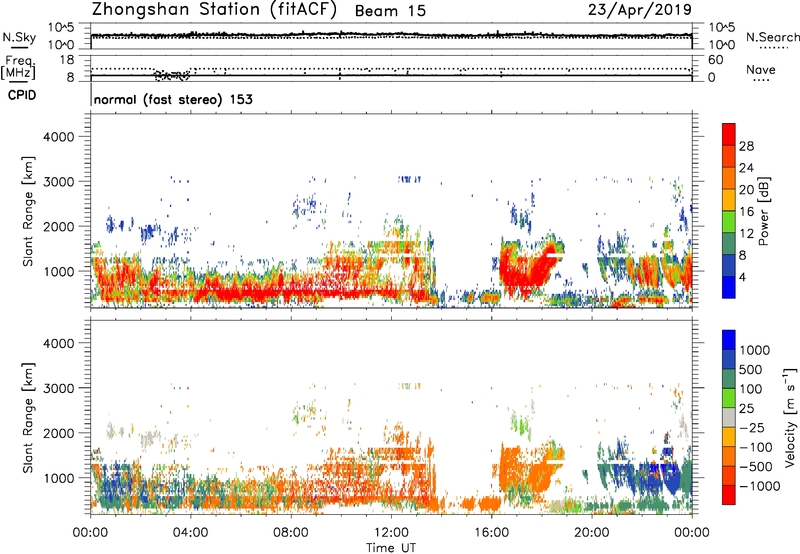Pick the yellow 16–20 dB Power colorbar segment

tap(729, 200)
